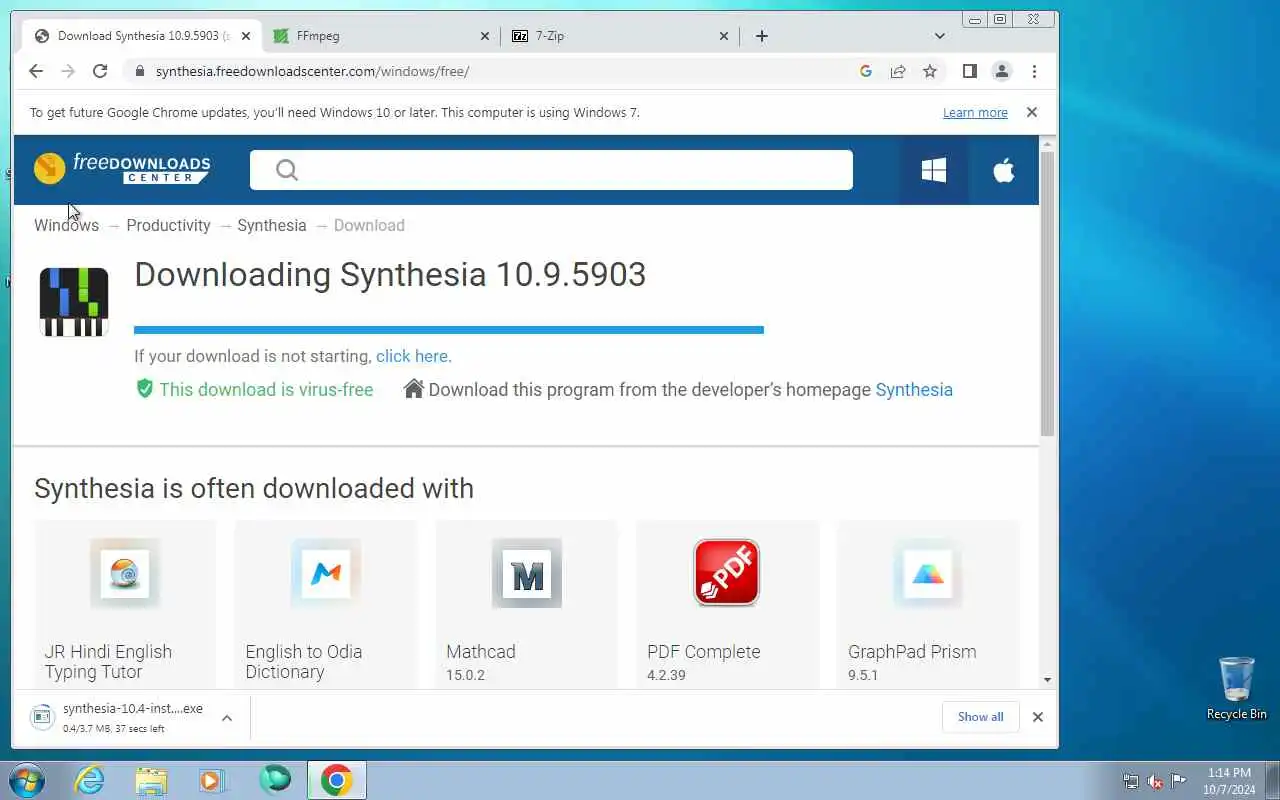Click the GraphPad Prism app icon
Image resolution: width=1280 pixels, height=800 pixels.
(928, 573)
